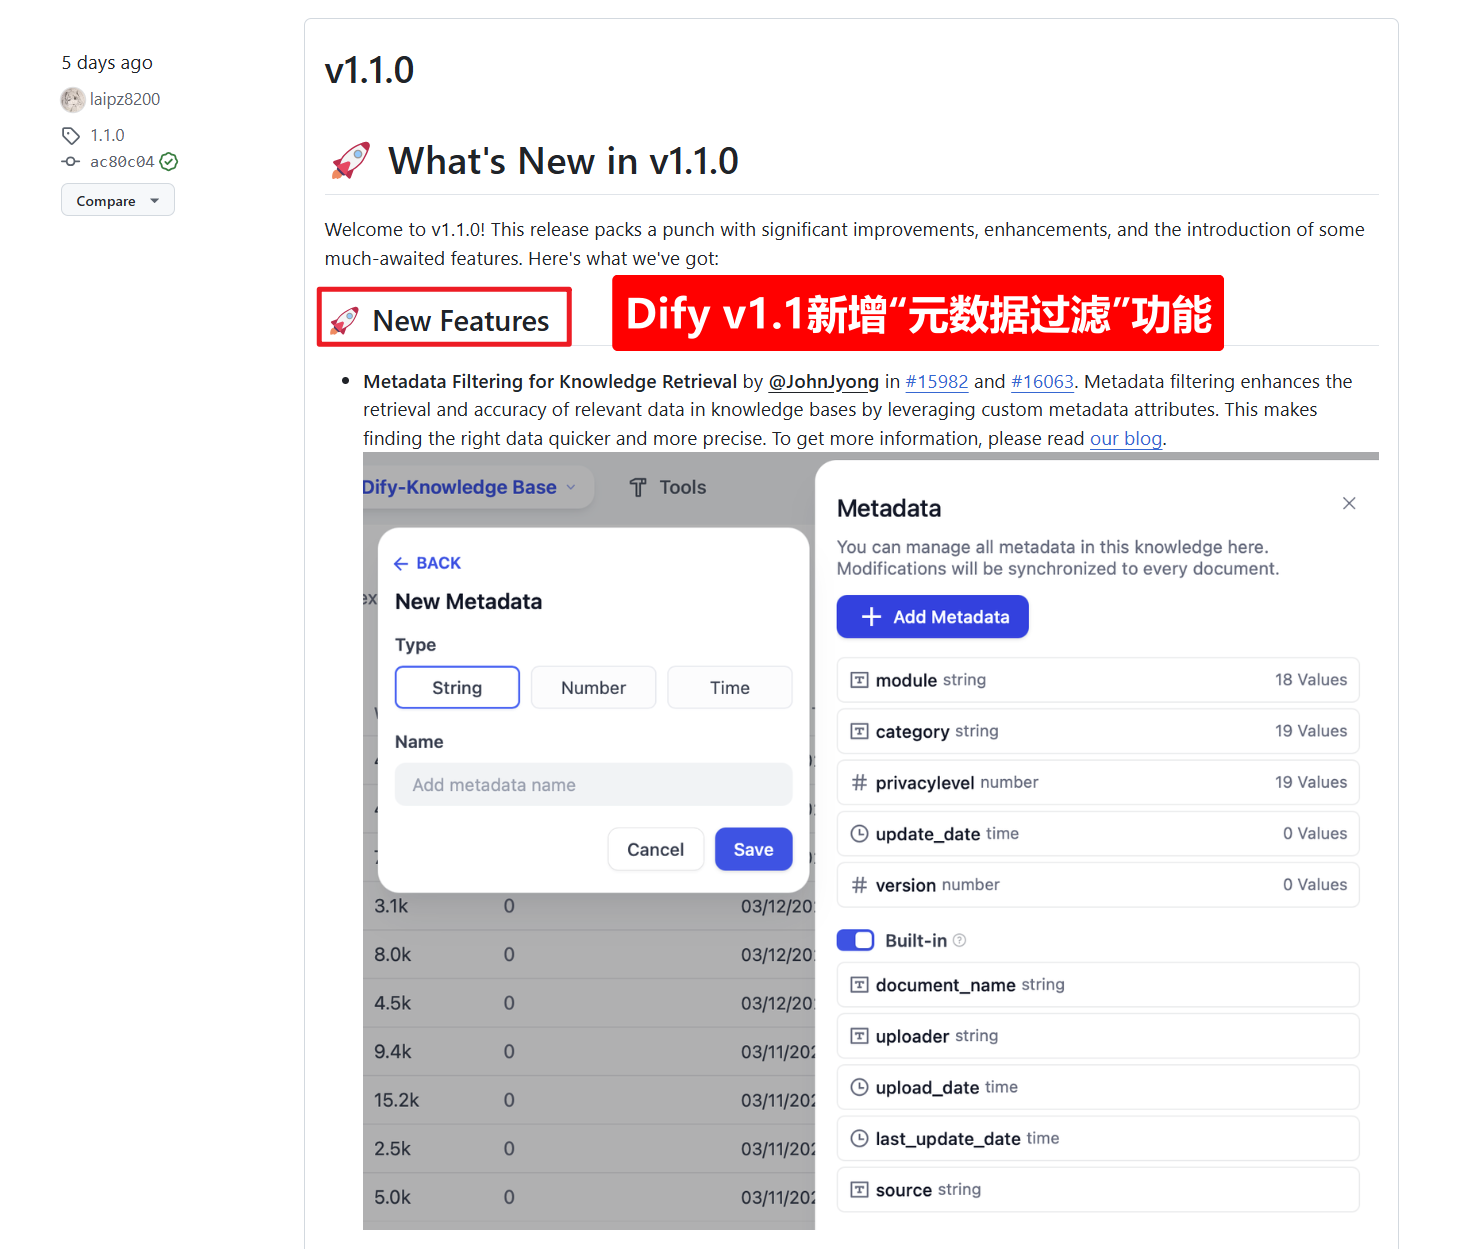The width and height of the screenshot is (1460, 1249).
Task: Select the Number metadata type
Action: click(593, 687)
